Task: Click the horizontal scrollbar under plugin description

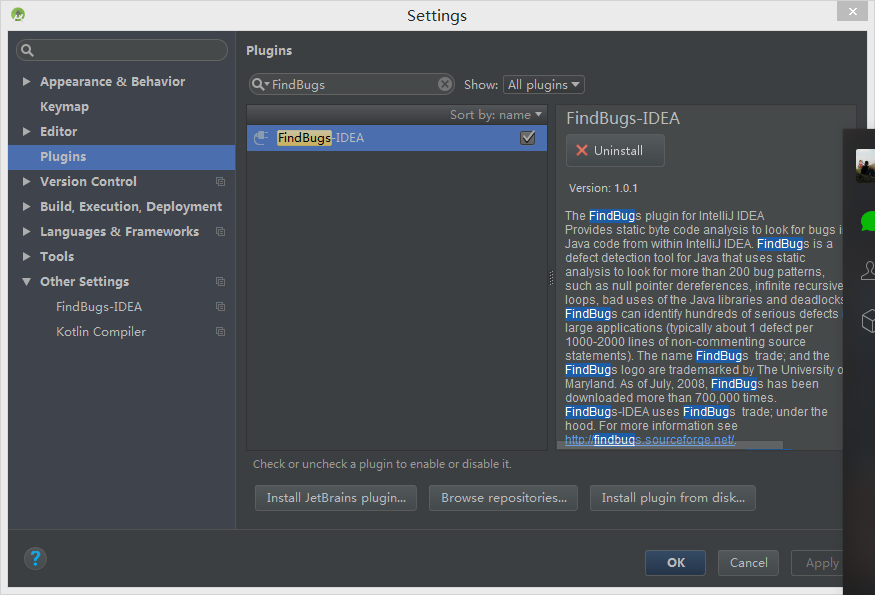Action: tap(670, 445)
